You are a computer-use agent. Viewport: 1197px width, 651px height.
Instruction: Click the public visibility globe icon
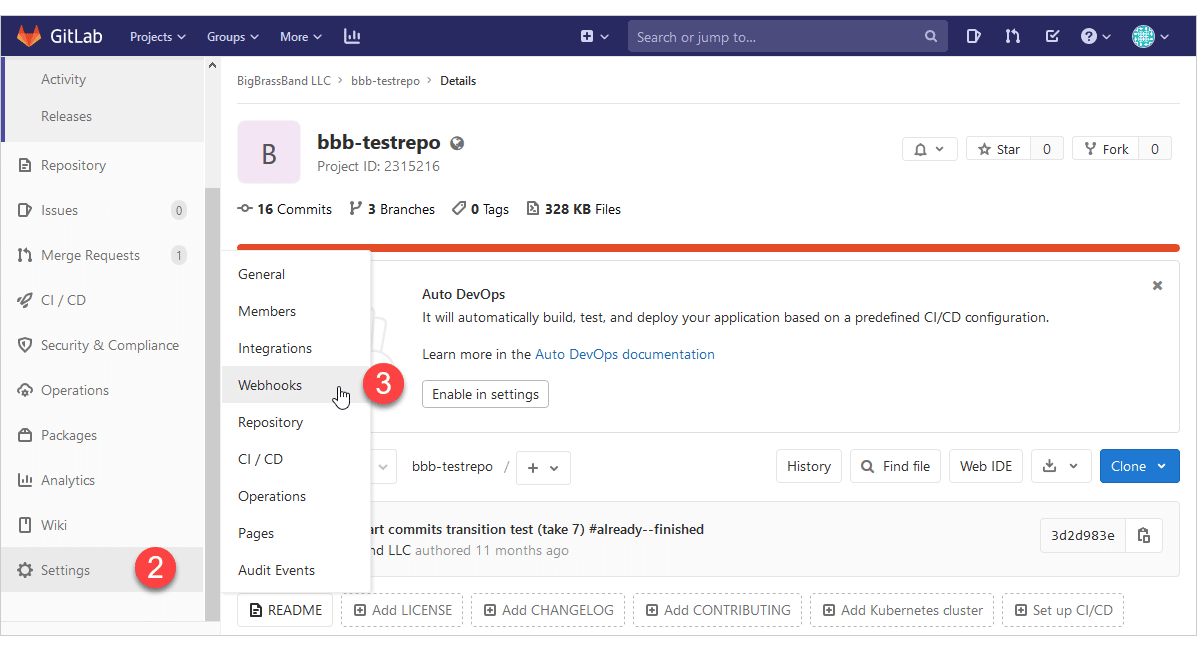click(457, 143)
